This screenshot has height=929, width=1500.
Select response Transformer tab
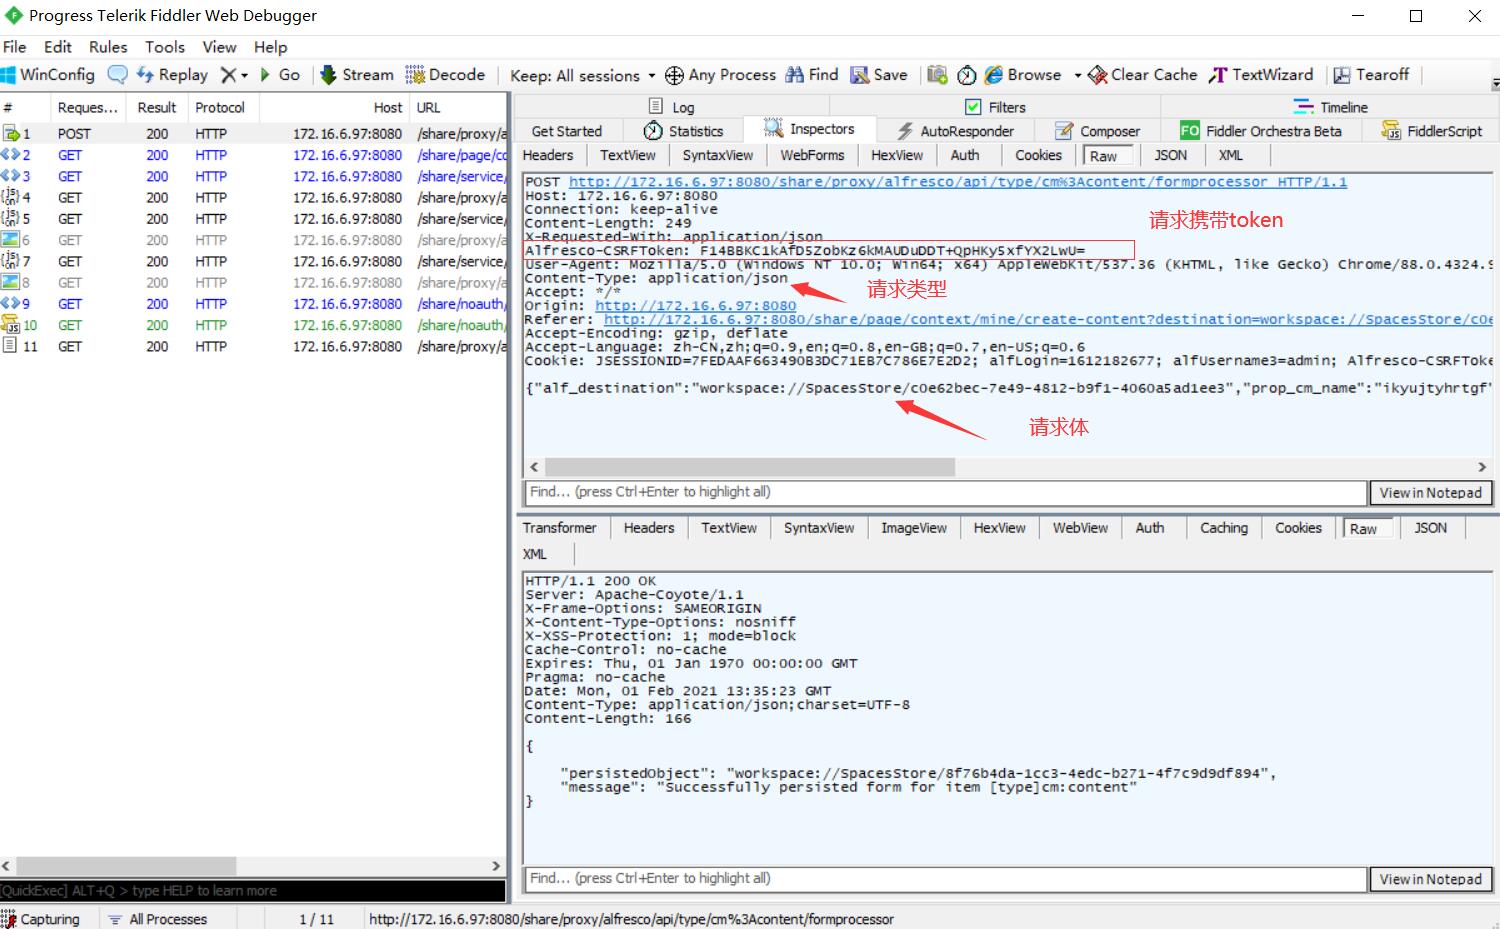559,528
